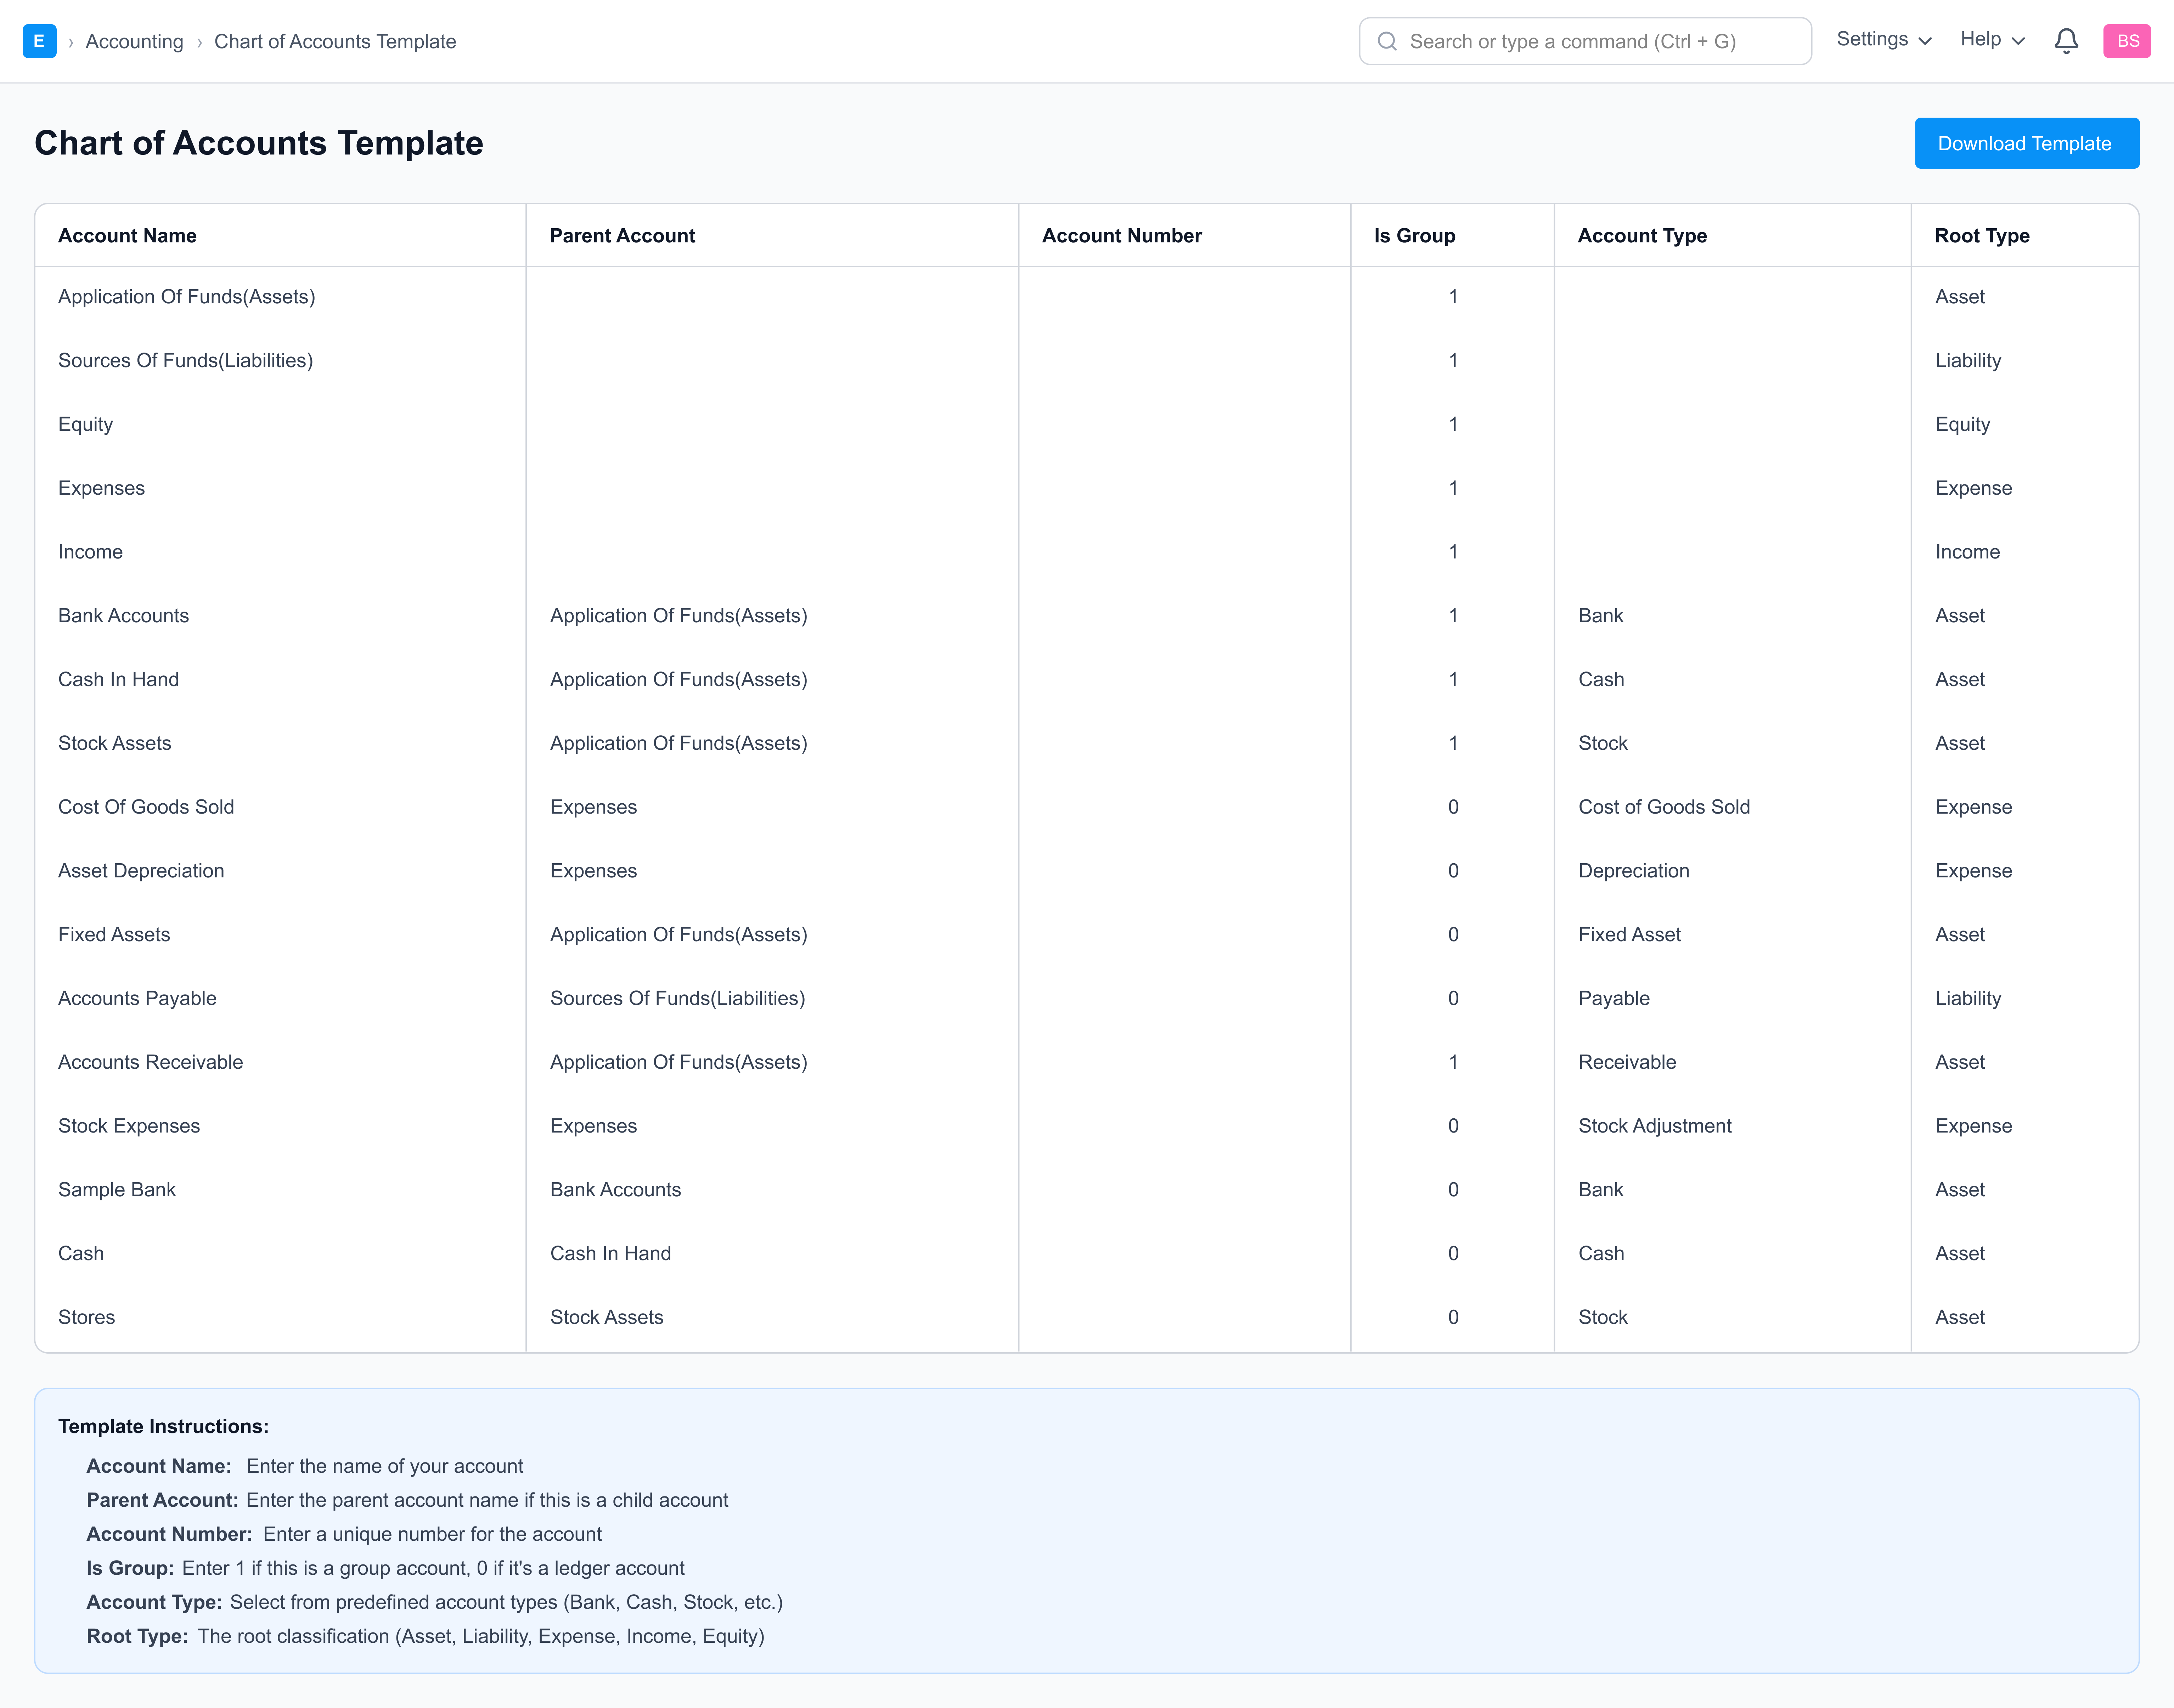Click Cash account name in Cash In Hand row
Screen dimensions: 2174x1708
point(81,1254)
